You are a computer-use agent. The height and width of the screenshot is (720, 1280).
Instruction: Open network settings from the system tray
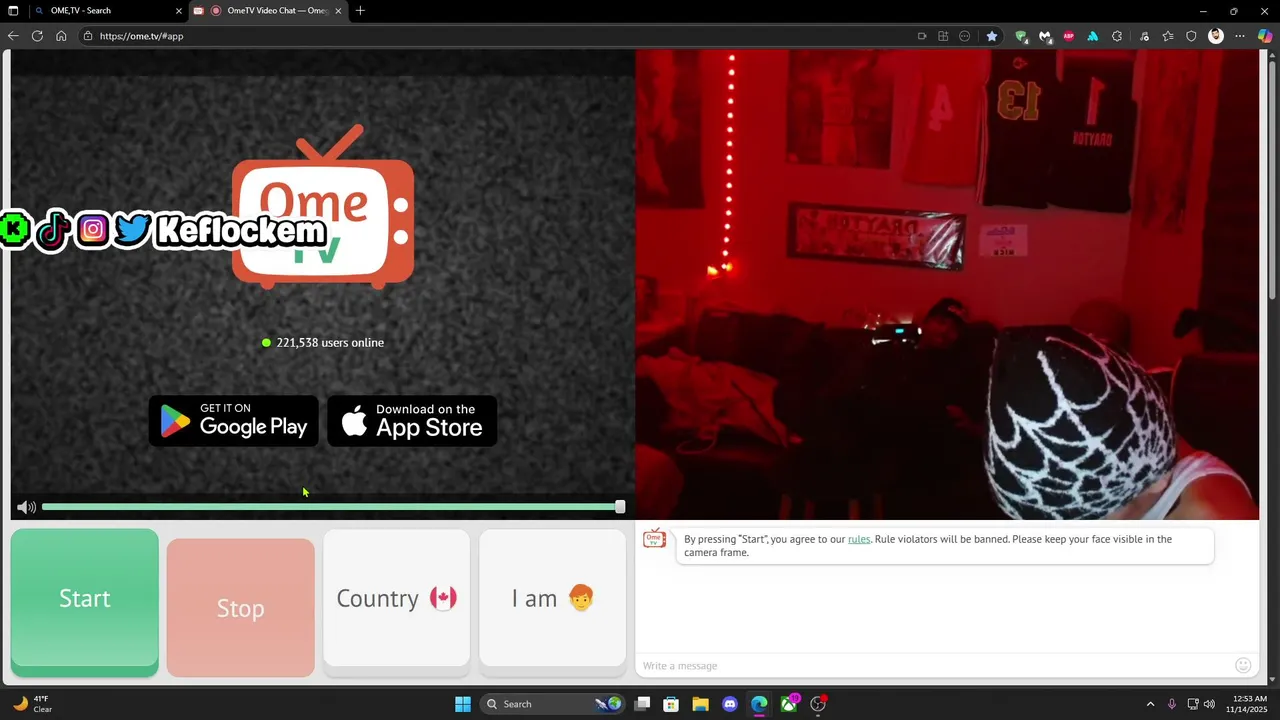pyautogui.click(x=1193, y=704)
